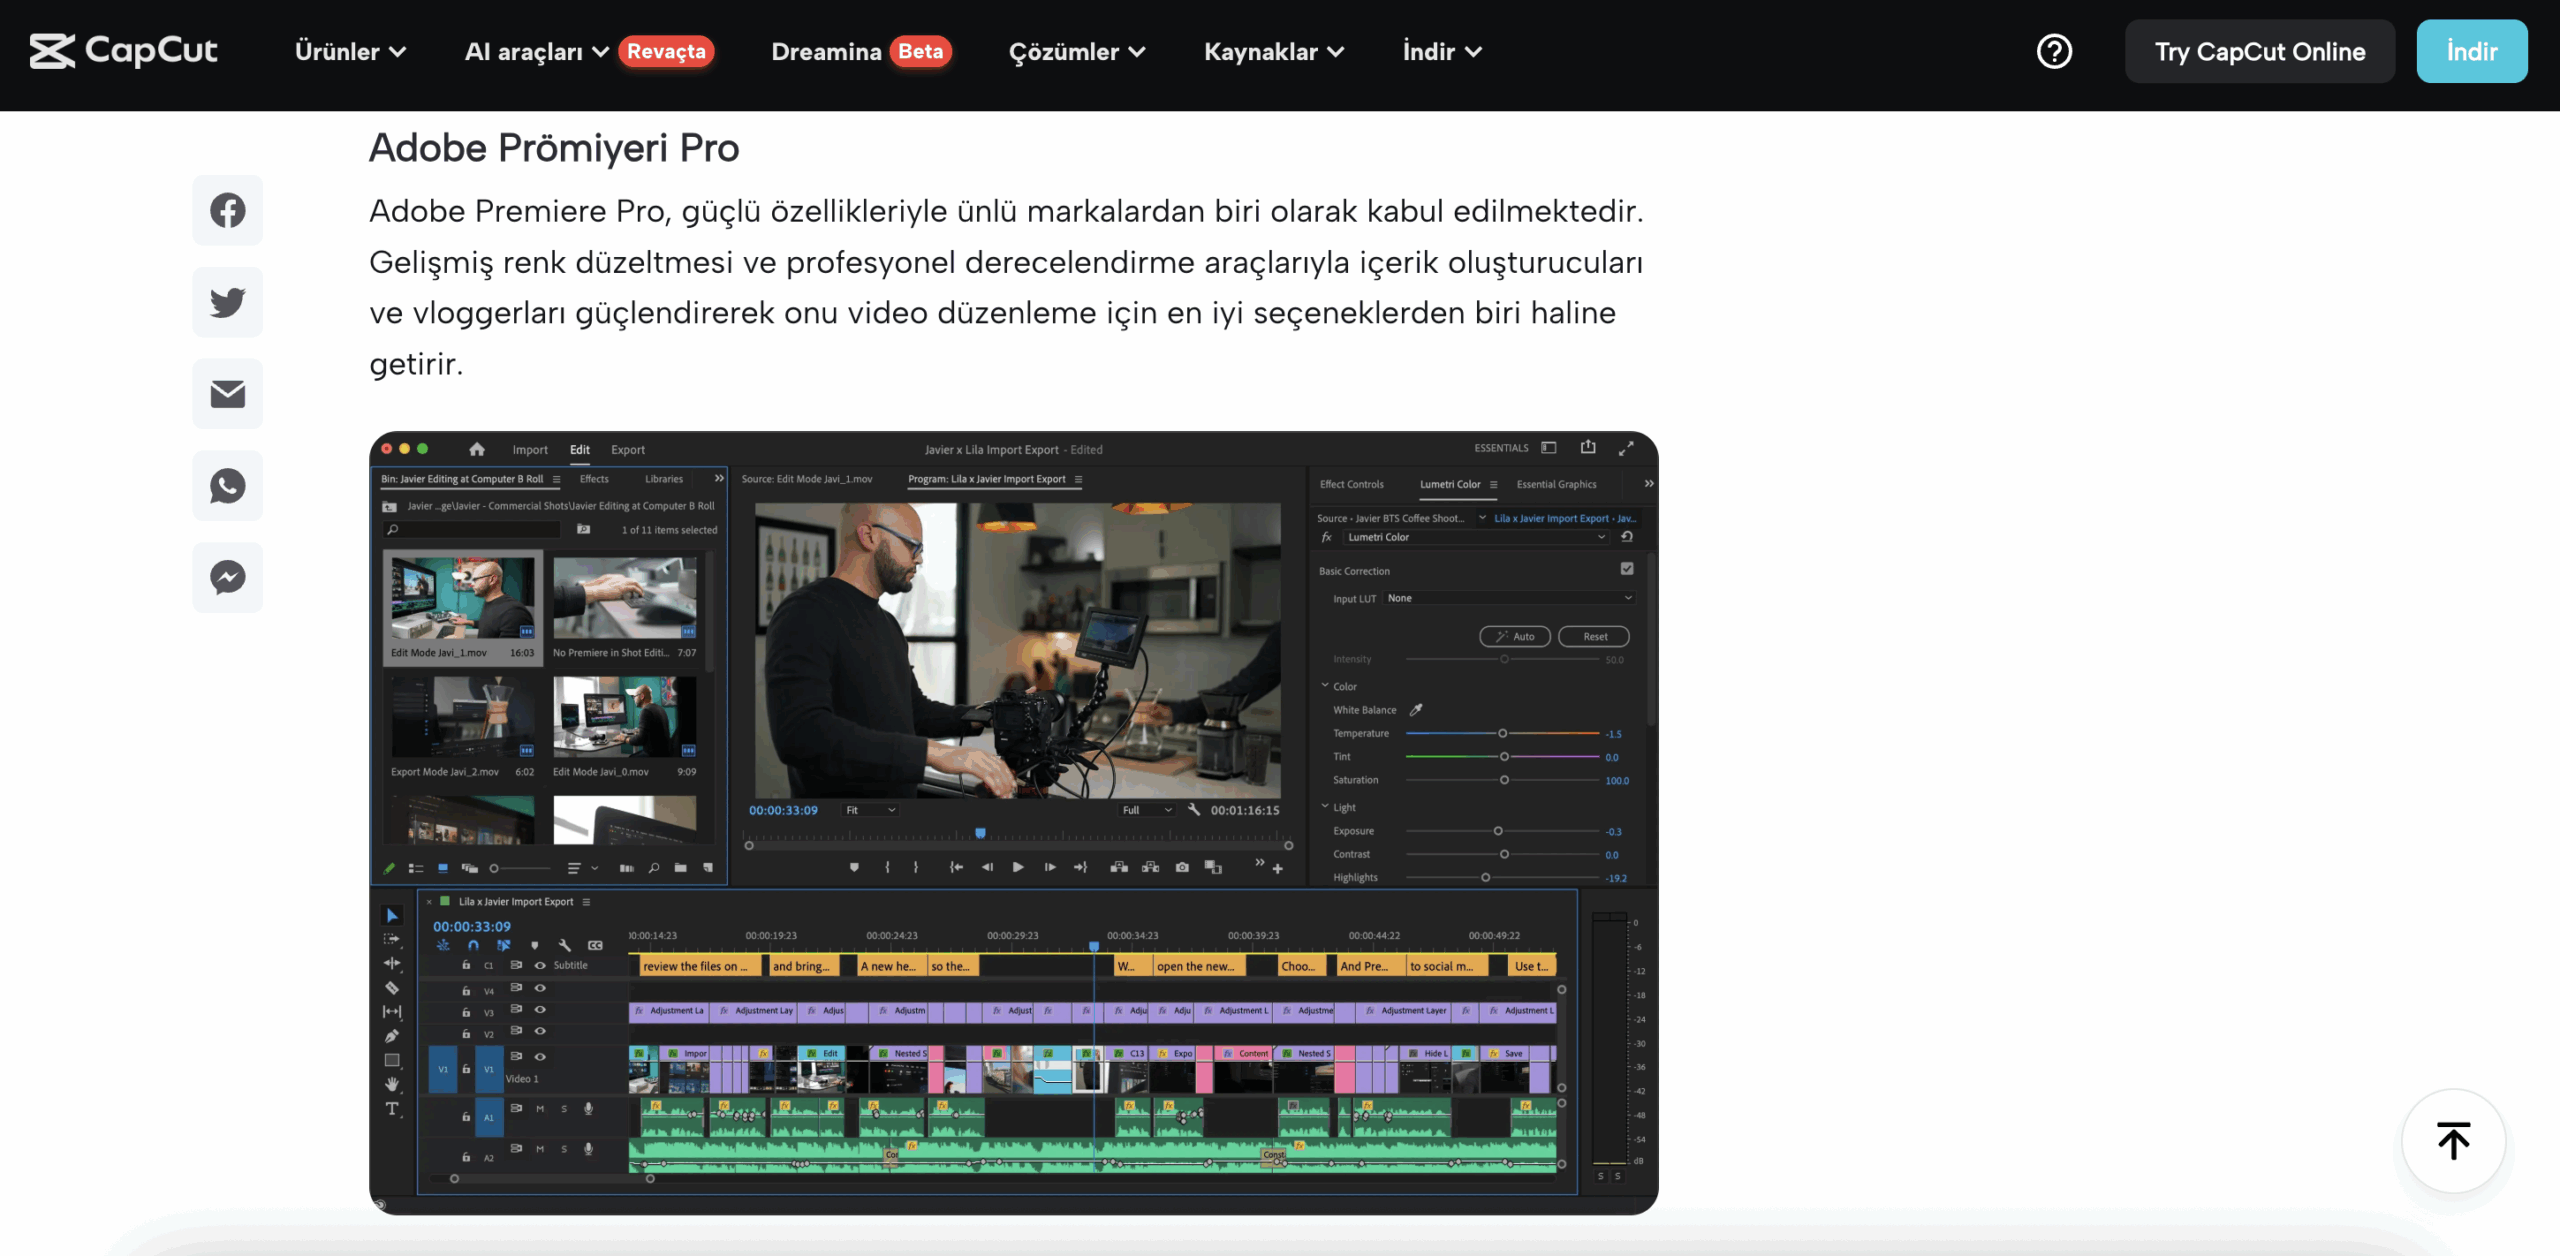Toggle the Subtitle track eye visibility
The height and width of the screenshot is (1256, 2560).
(540, 965)
